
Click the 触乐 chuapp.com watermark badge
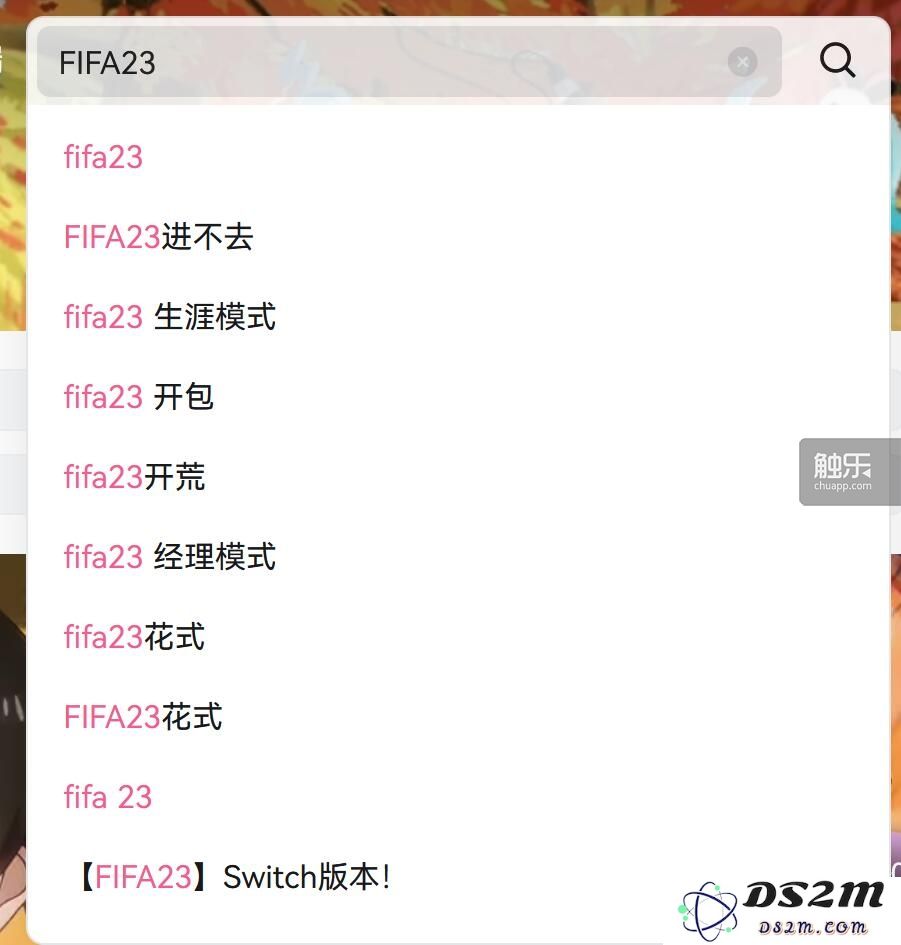(x=849, y=472)
